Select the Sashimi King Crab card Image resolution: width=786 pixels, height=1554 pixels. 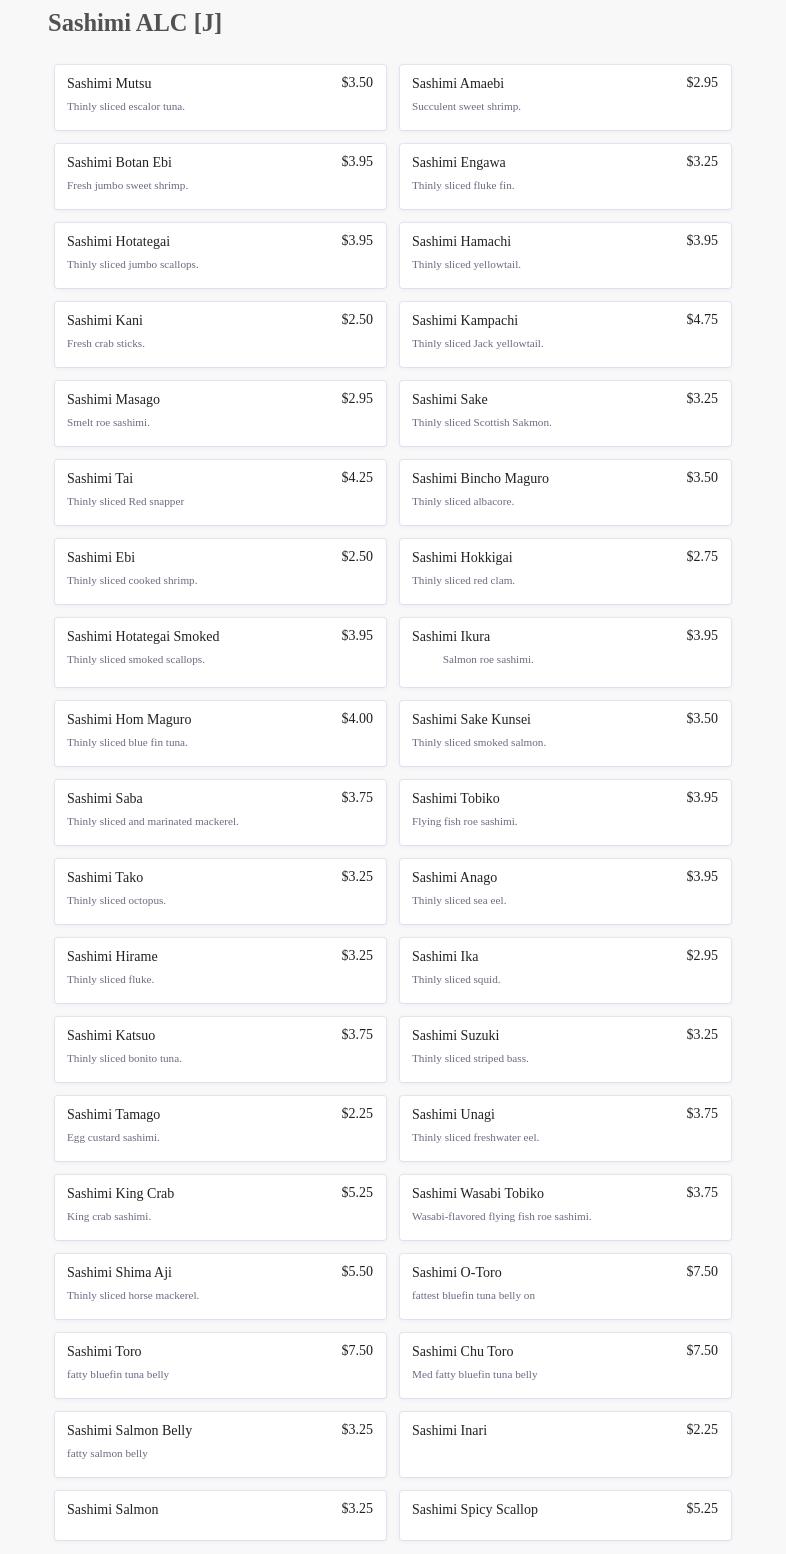tap(220, 1207)
